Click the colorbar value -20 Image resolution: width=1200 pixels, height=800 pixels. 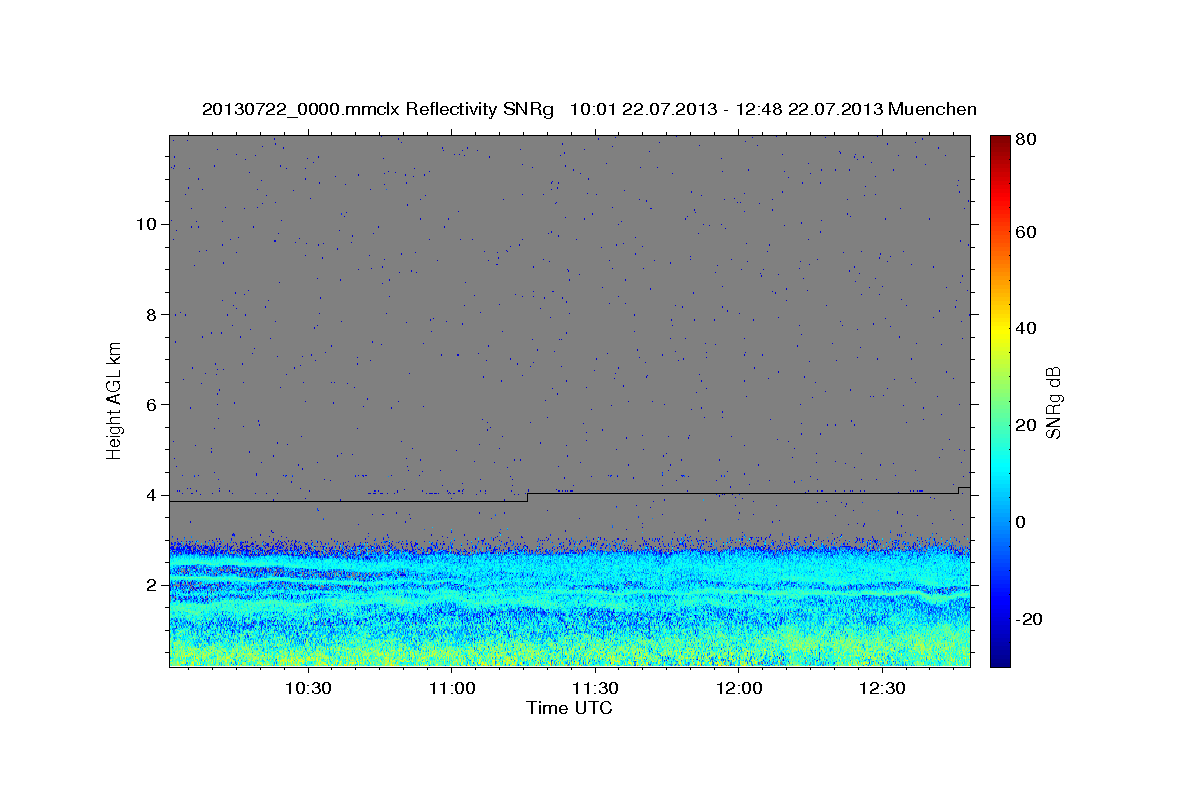[x=1030, y=619]
